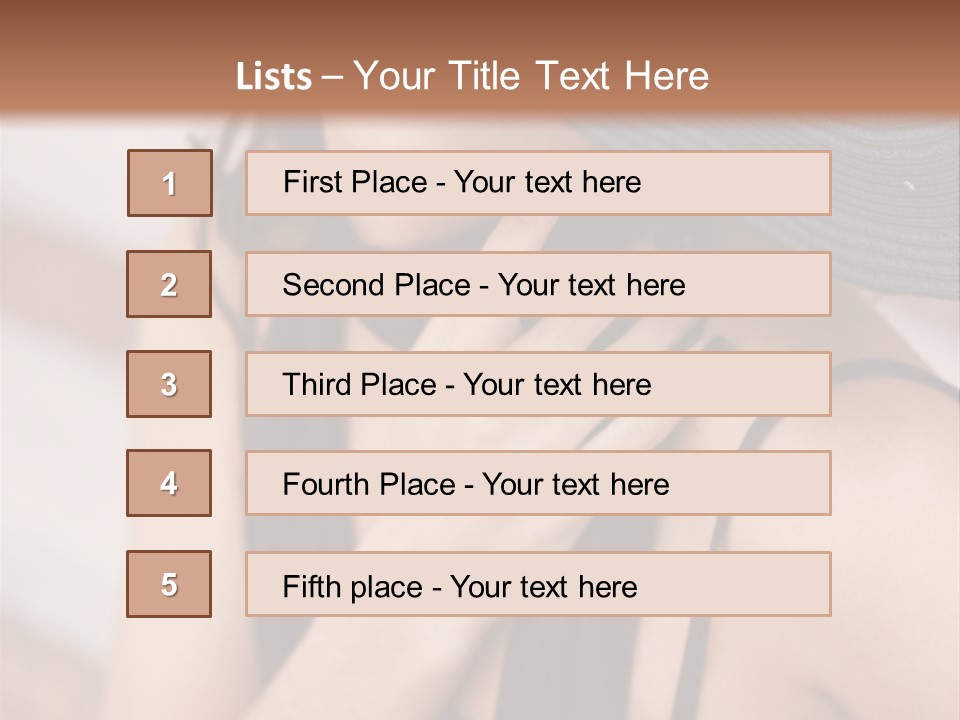Click the bold word Lists in title

tap(274, 77)
